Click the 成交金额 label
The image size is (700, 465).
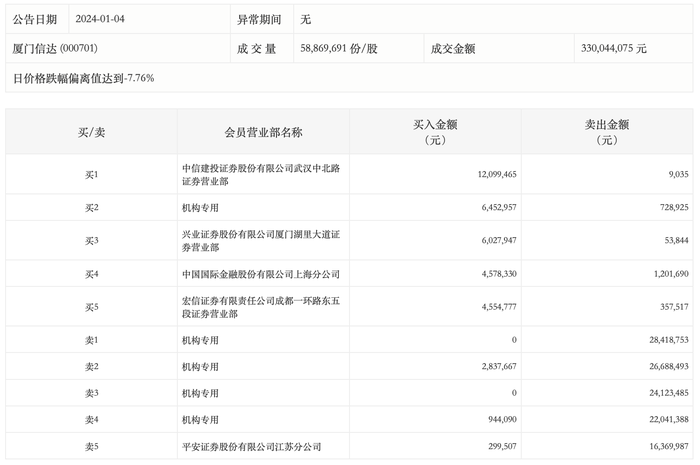(453, 49)
